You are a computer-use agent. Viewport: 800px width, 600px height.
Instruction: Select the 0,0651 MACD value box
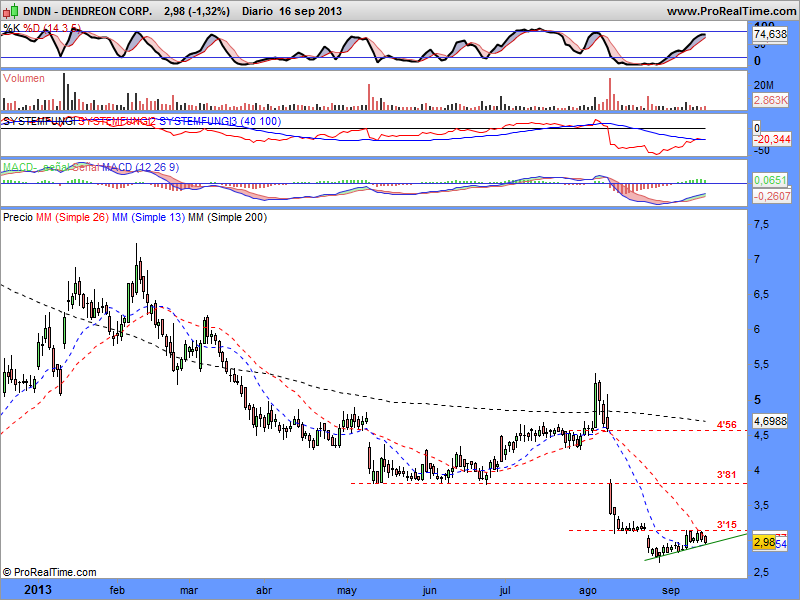(x=770, y=180)
